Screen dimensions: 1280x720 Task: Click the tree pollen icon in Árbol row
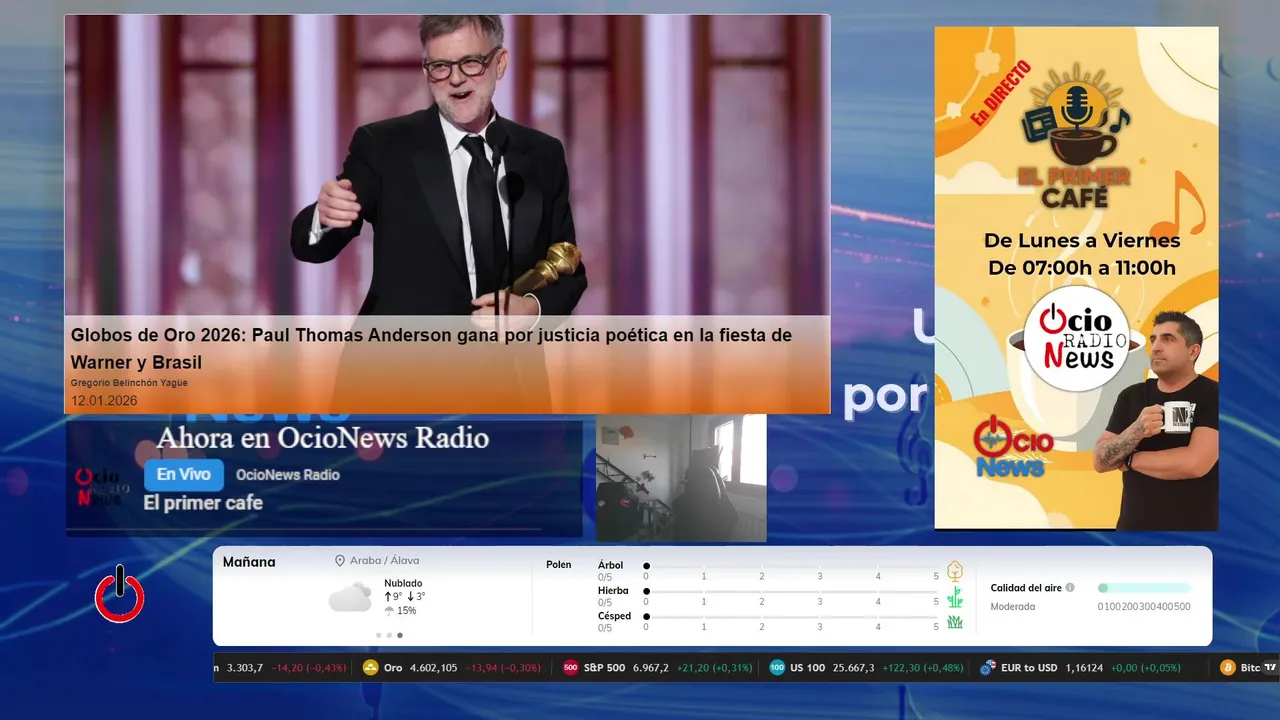(955, 571)
